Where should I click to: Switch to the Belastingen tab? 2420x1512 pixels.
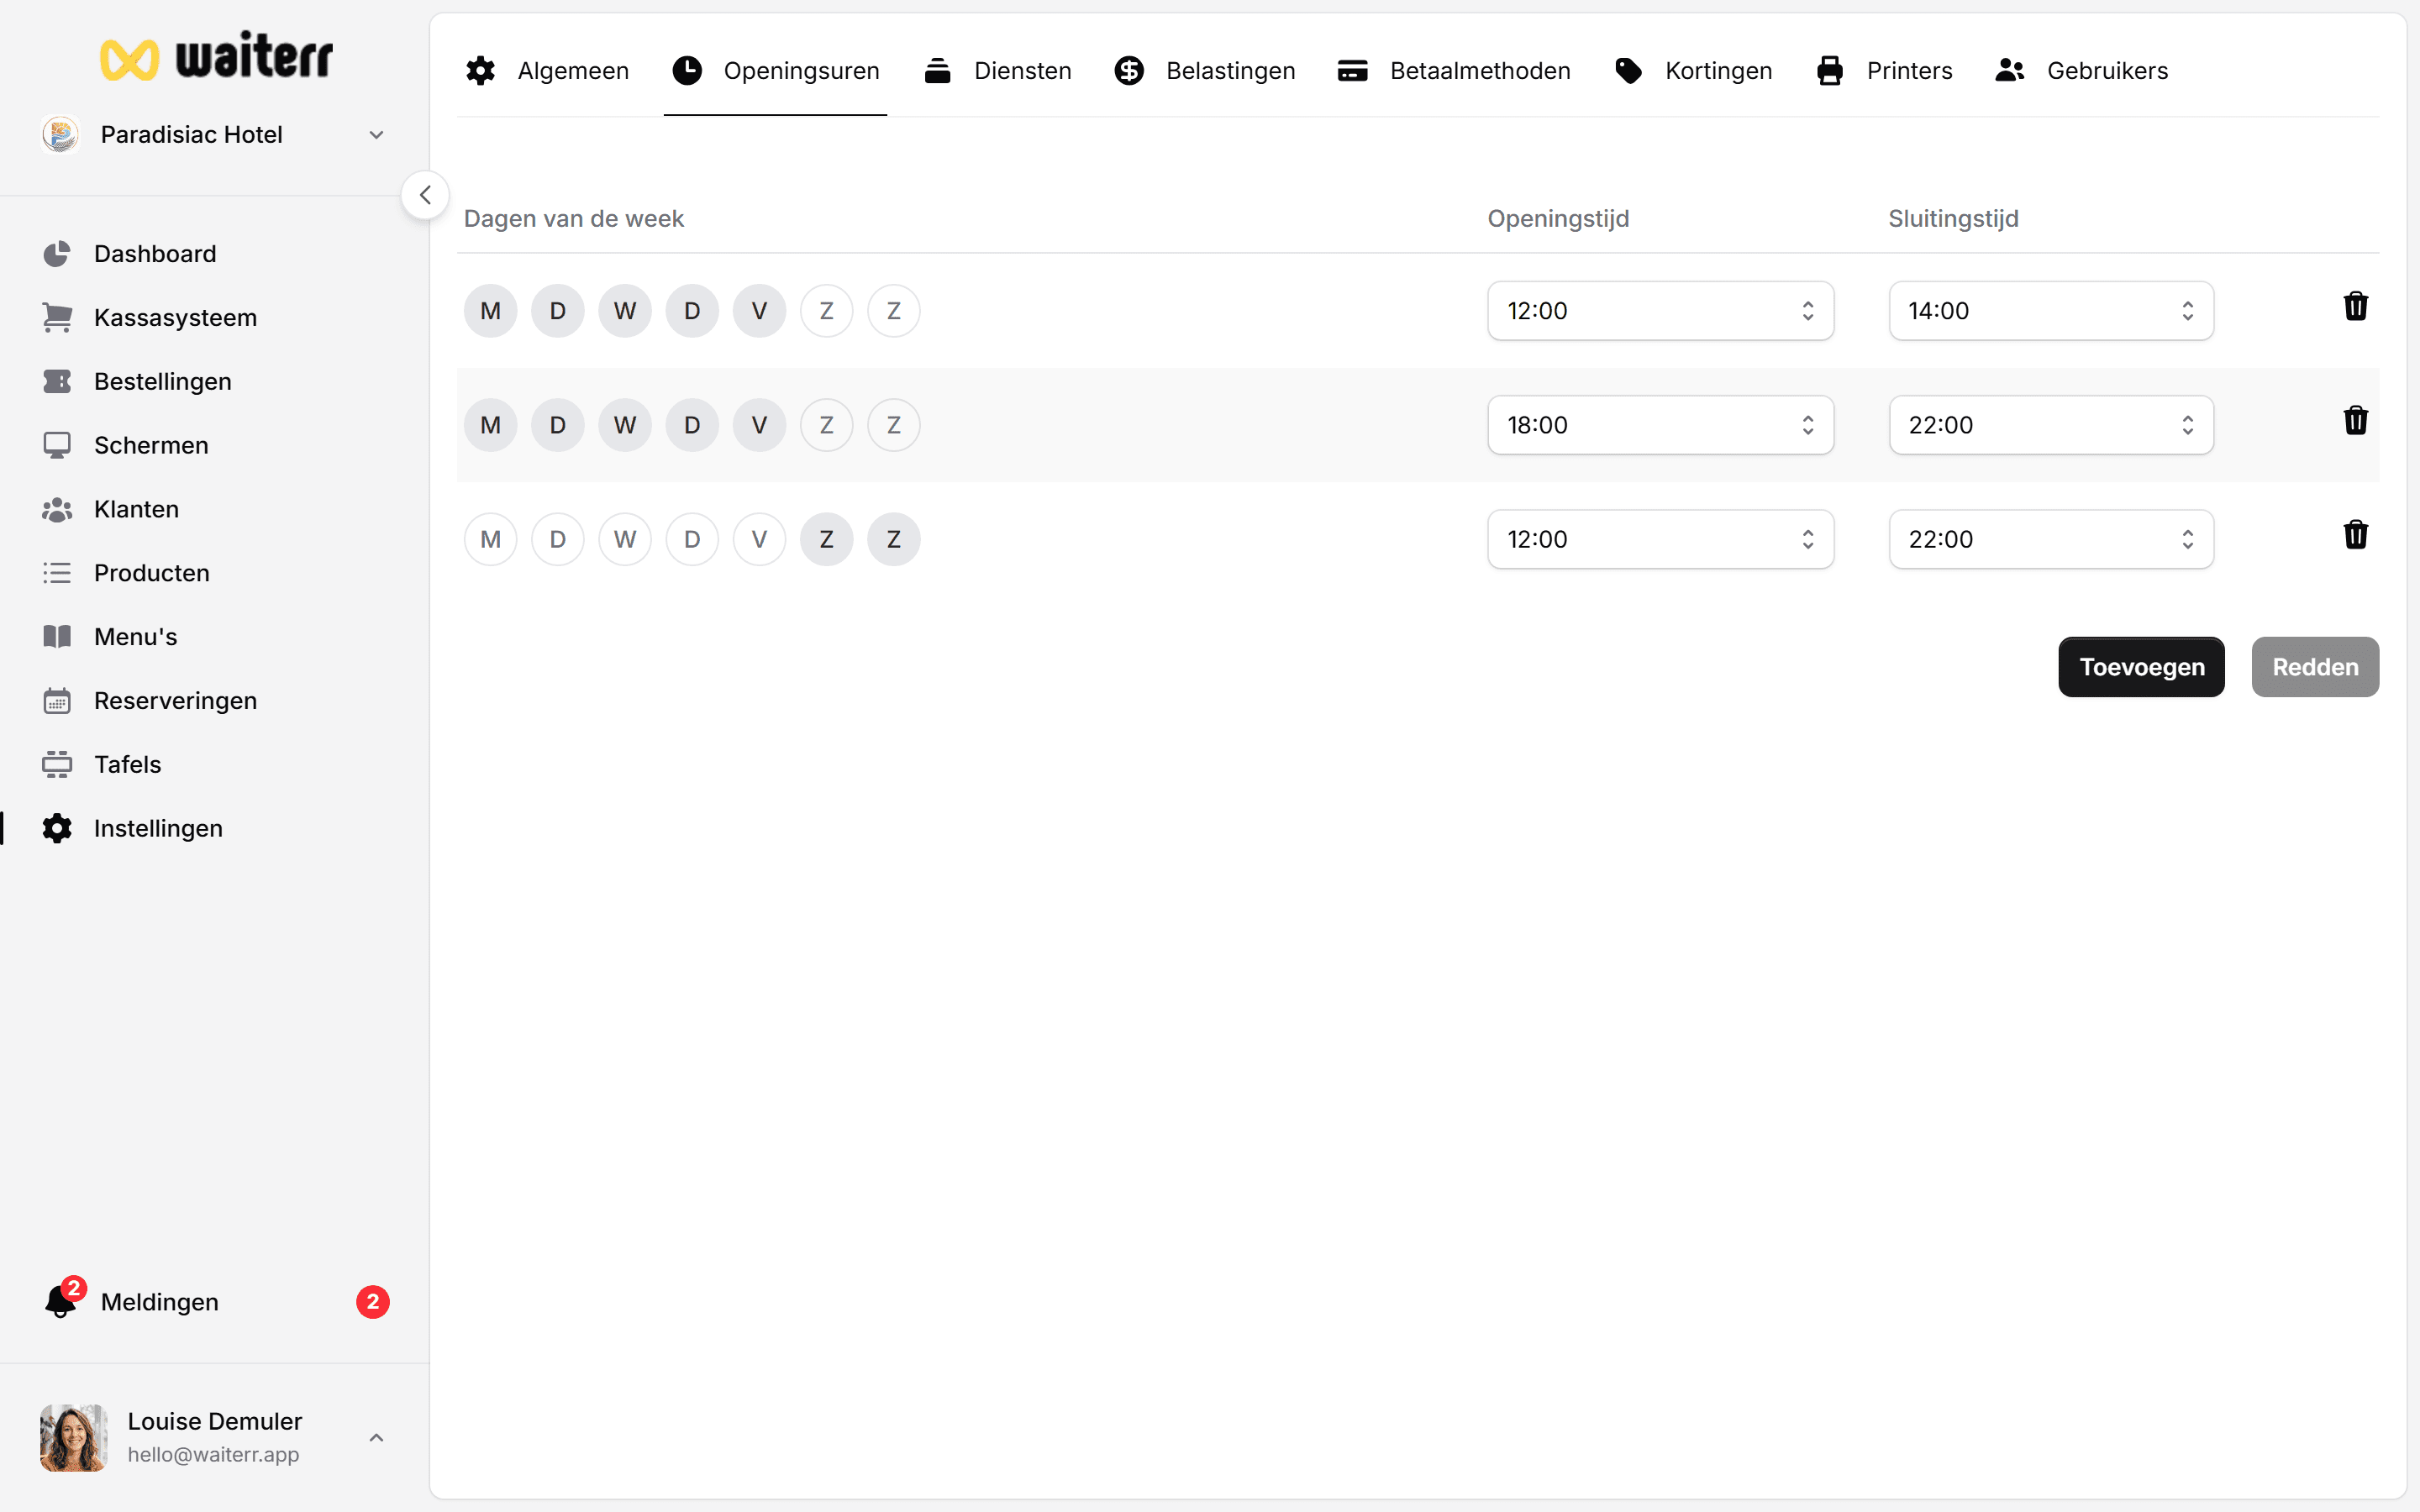pyautogui.click(x=1205, y=71)
